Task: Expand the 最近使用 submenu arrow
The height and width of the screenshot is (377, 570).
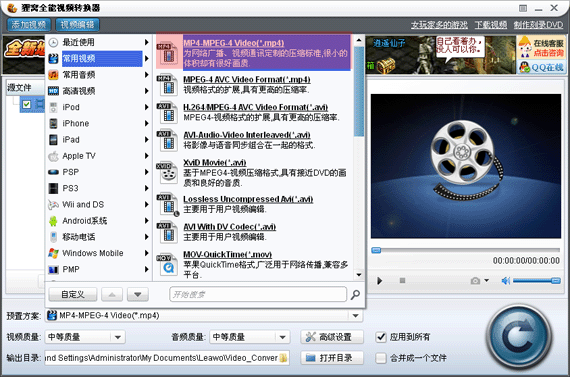Action: pos(146,43)
